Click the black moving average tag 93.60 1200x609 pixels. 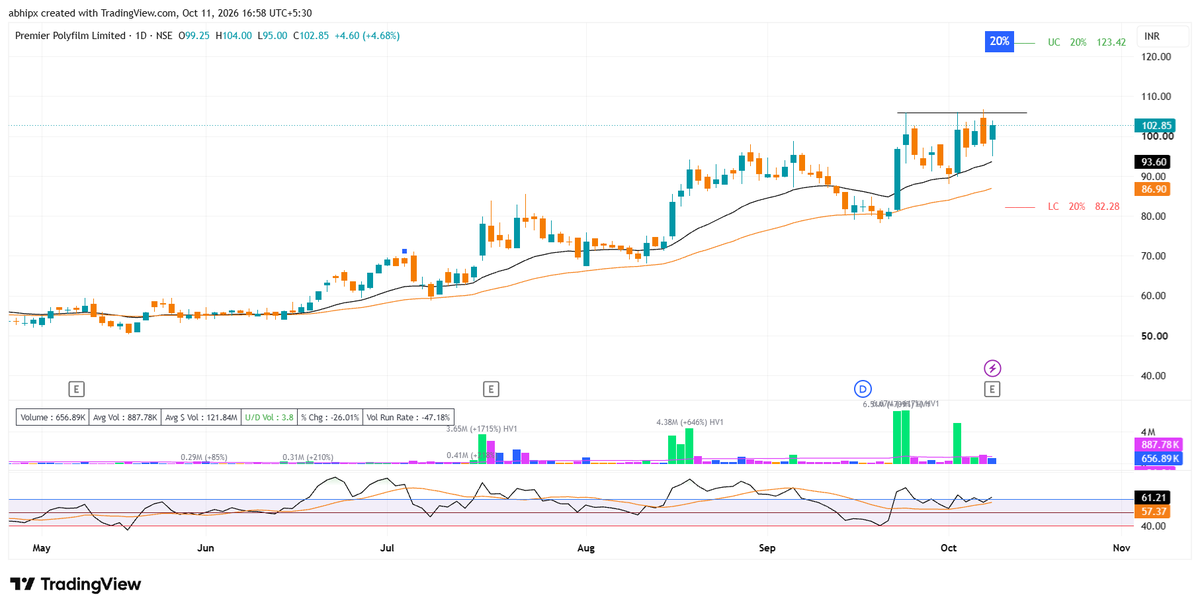point(1152,162)
